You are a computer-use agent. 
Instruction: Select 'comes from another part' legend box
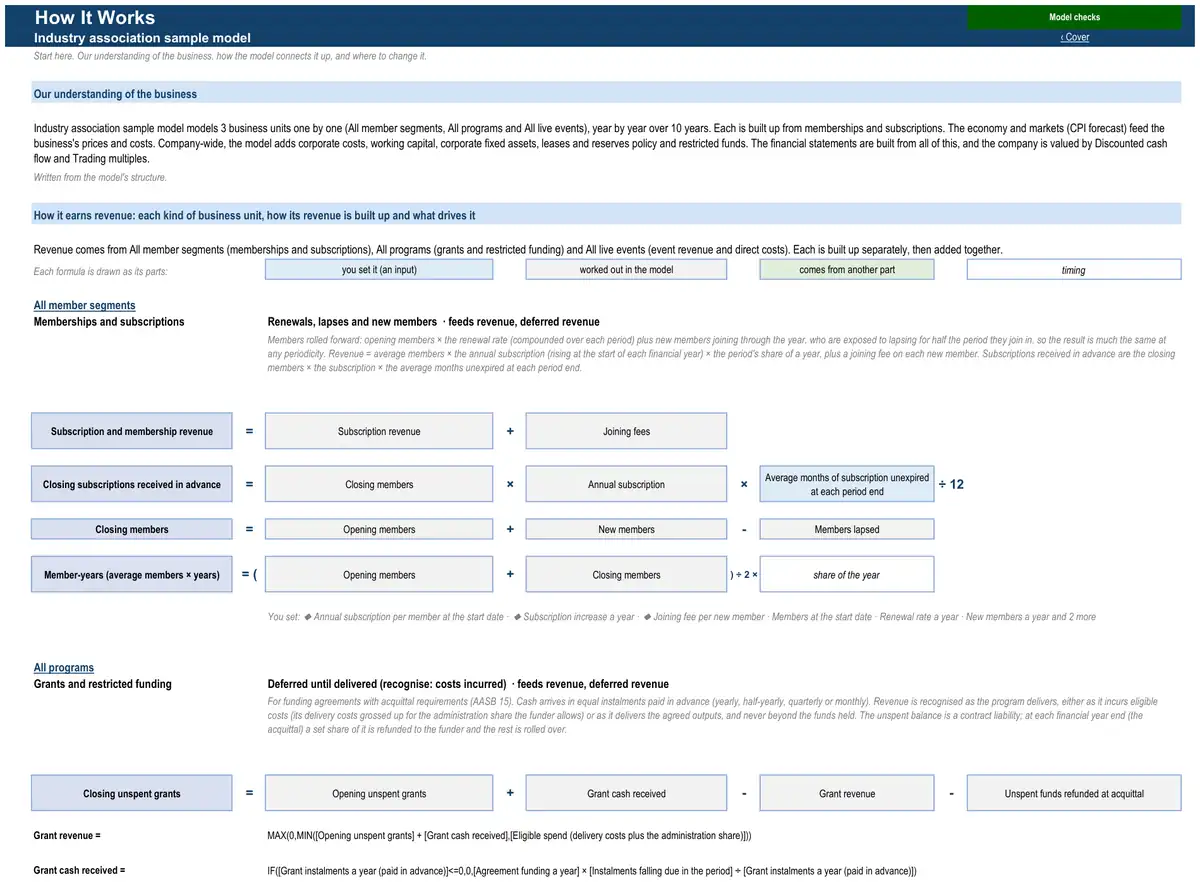pos(847,270)
